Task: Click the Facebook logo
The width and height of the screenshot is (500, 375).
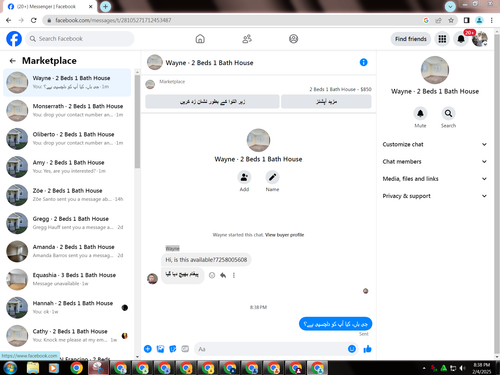Action: (14, 39)
